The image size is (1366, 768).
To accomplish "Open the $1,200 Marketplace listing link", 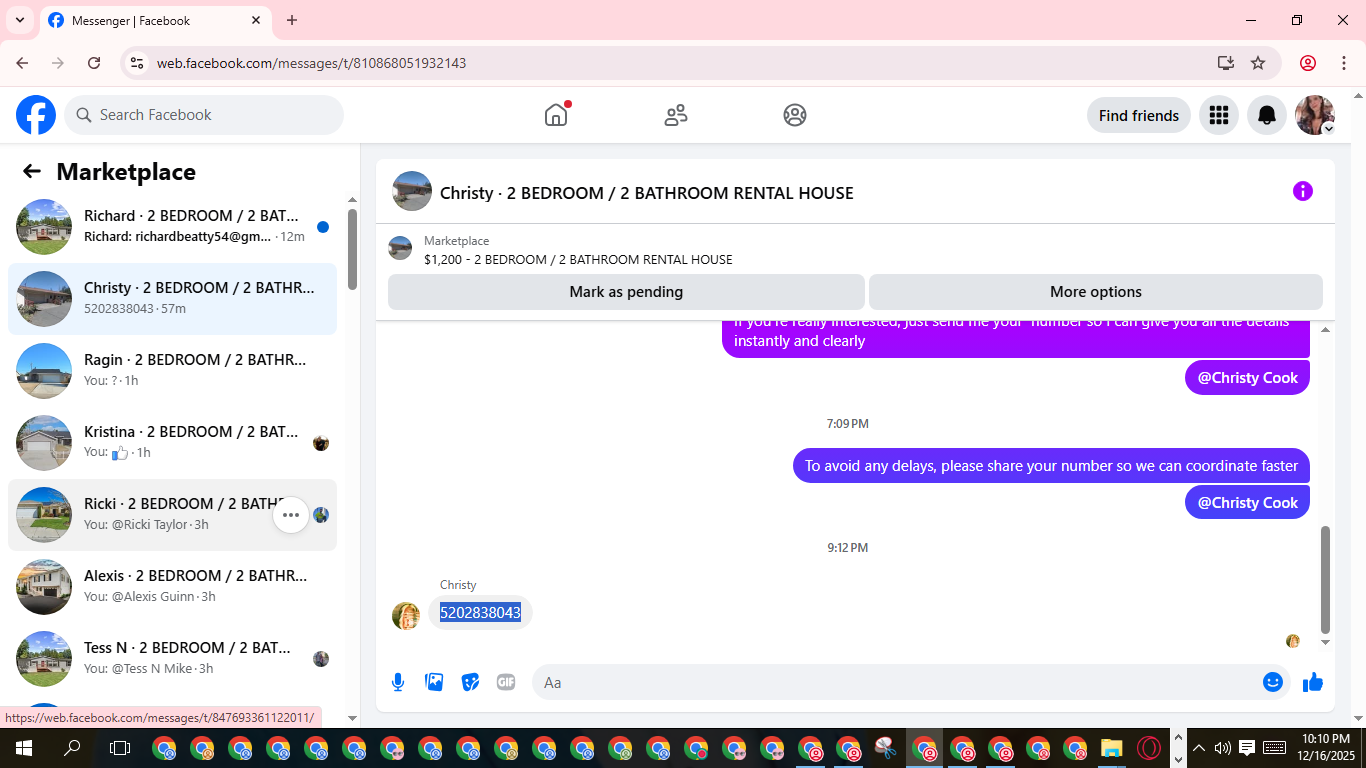I will [x=578, y=259].
